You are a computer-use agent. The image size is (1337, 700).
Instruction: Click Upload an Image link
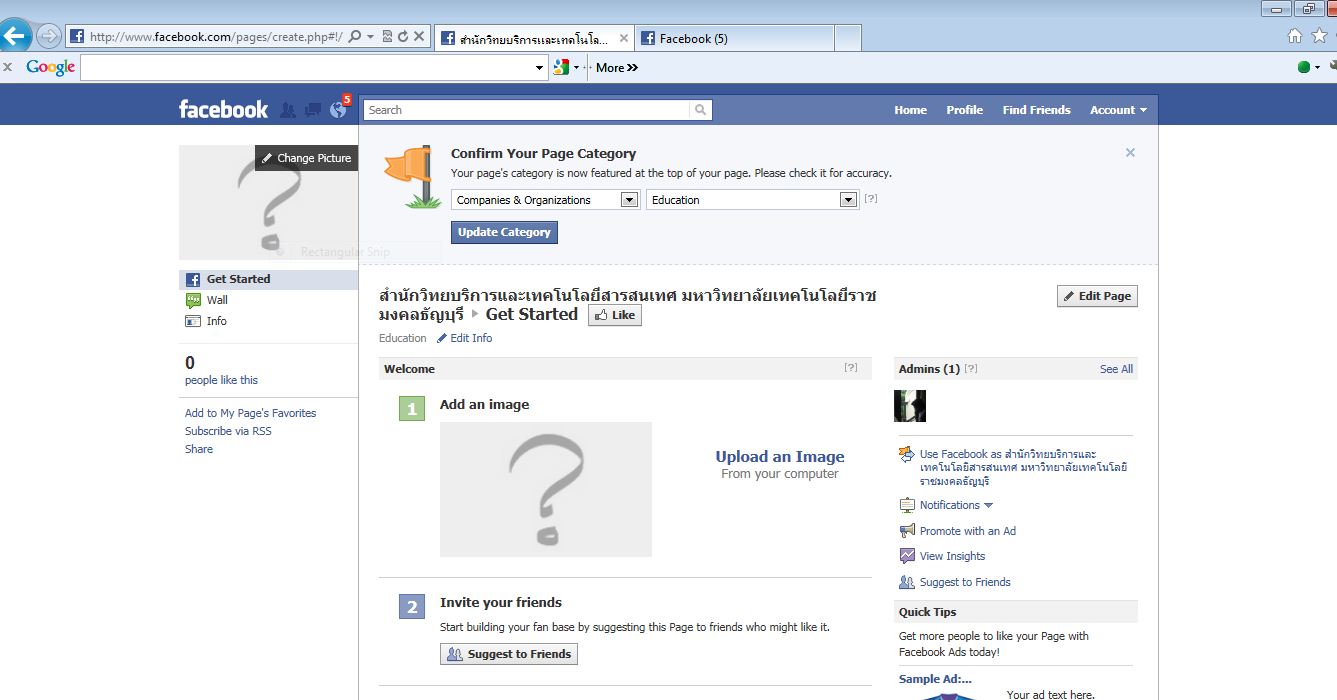(780, 456)
